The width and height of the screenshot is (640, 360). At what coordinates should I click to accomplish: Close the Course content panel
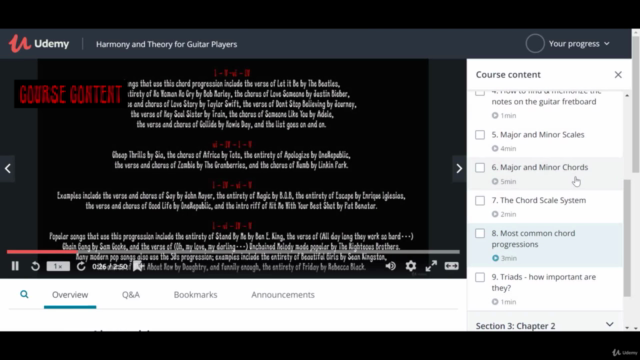pyautogui.click(x=618, y=75)
